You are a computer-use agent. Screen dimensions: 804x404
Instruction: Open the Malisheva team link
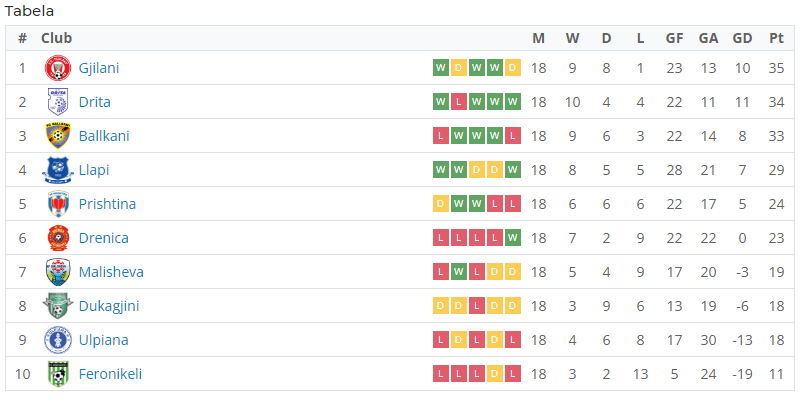click(111, 272)
